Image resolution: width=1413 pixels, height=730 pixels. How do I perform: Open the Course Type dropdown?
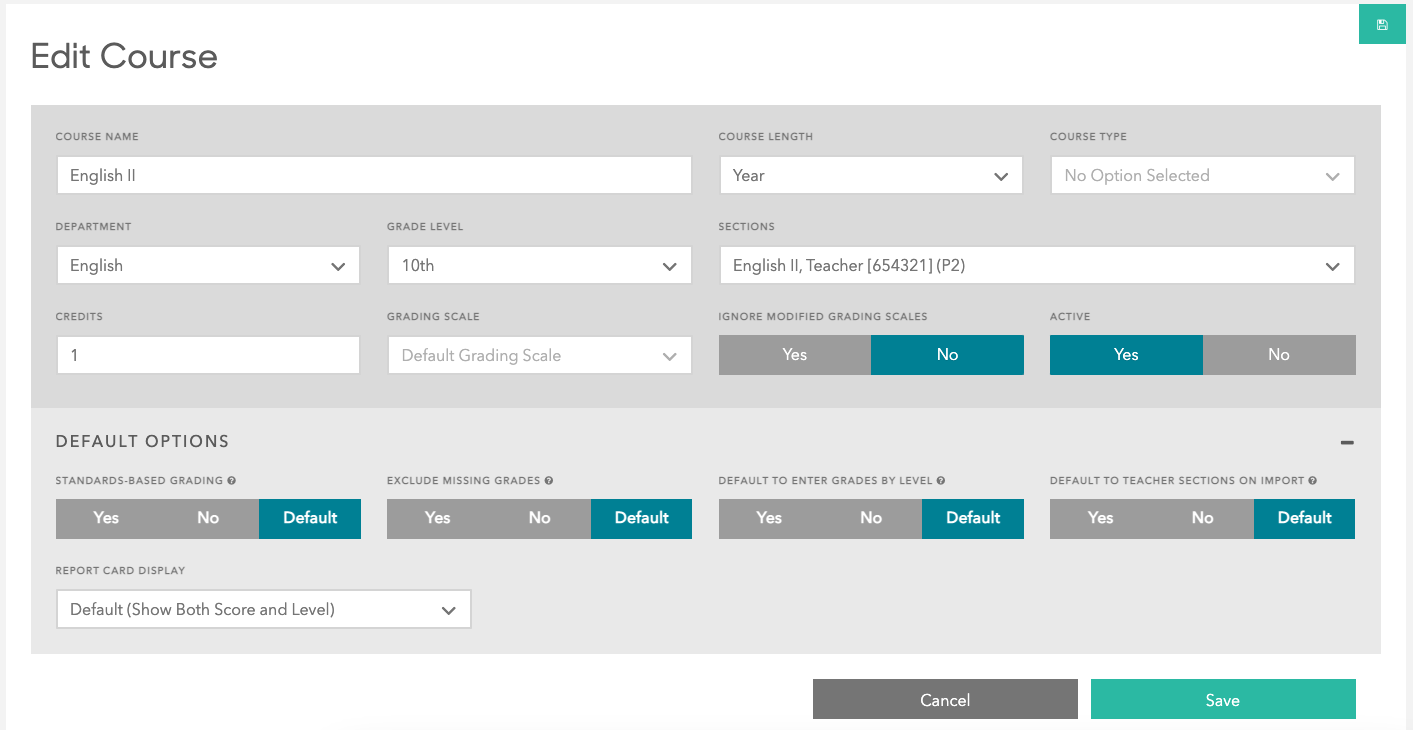click(x=1201, y=176)
